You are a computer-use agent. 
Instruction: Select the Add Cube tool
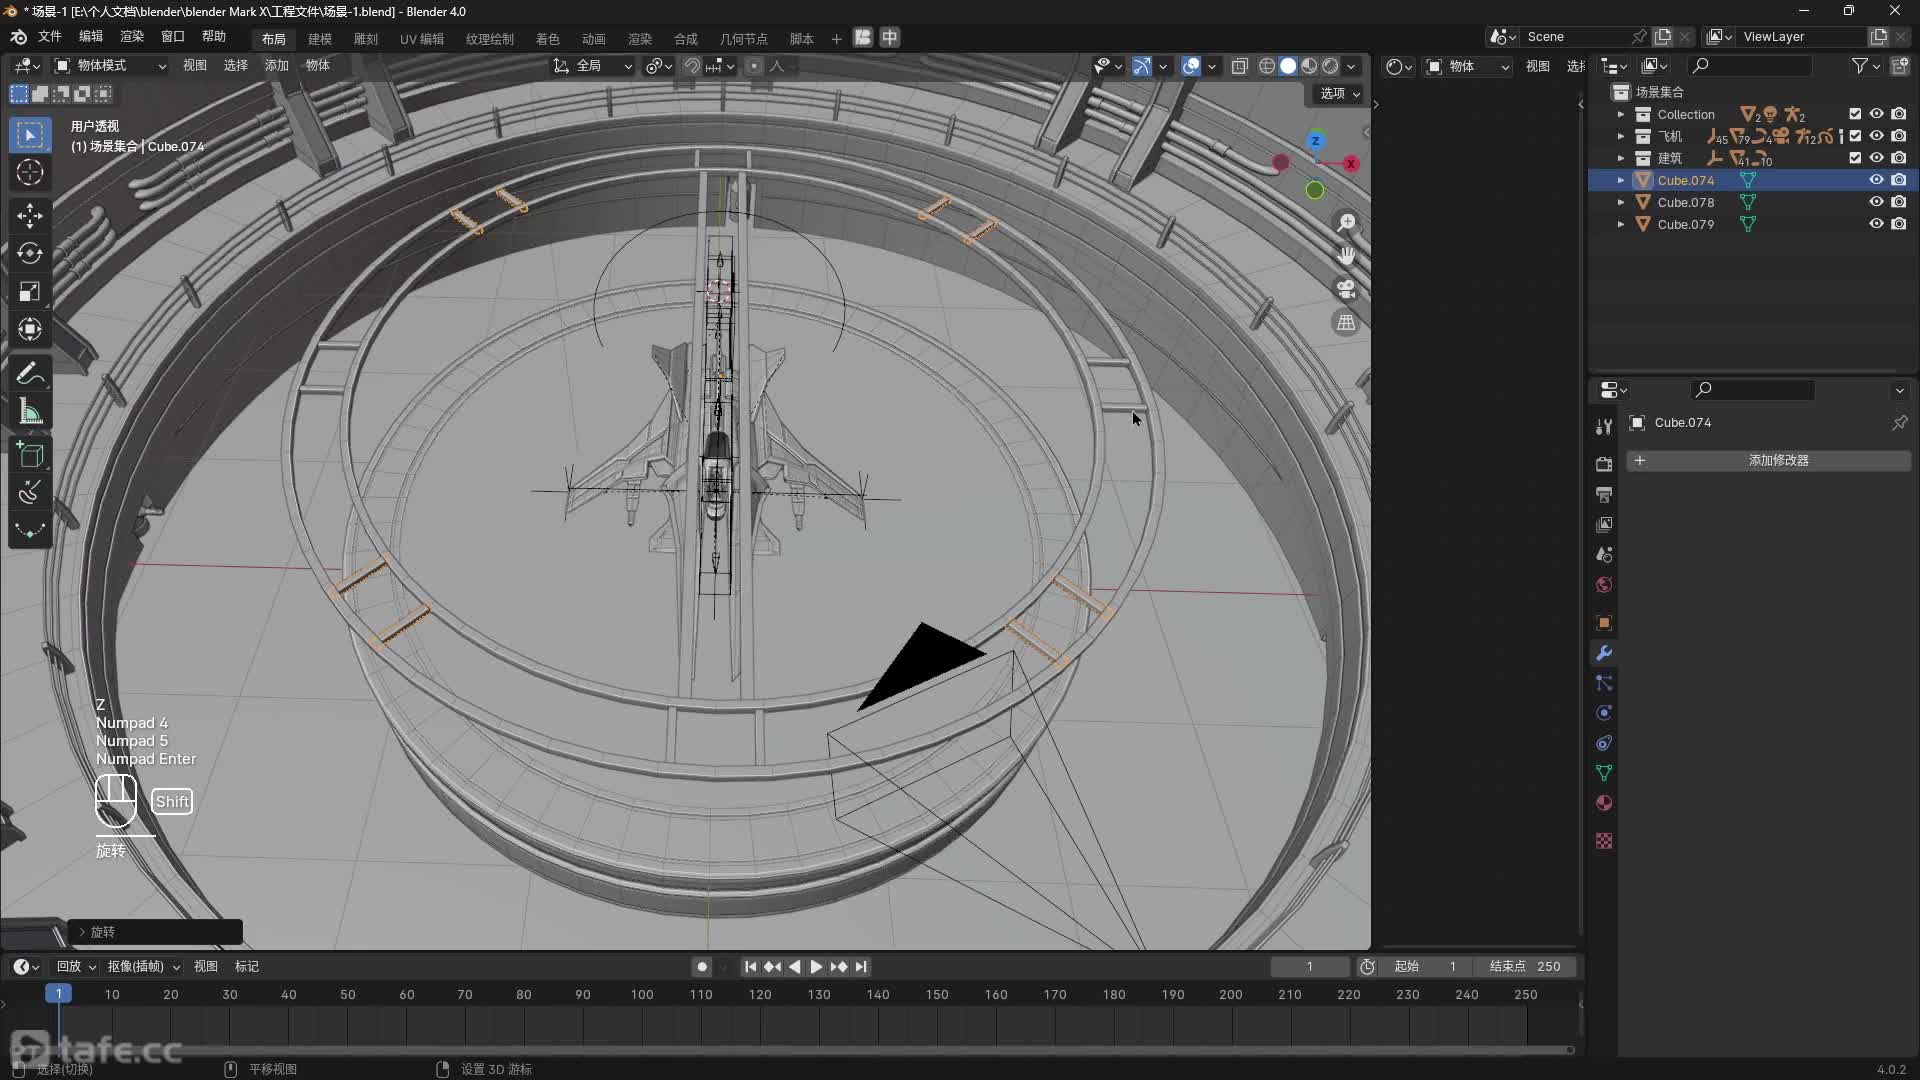pyautogui.click(x=30, y=455)
